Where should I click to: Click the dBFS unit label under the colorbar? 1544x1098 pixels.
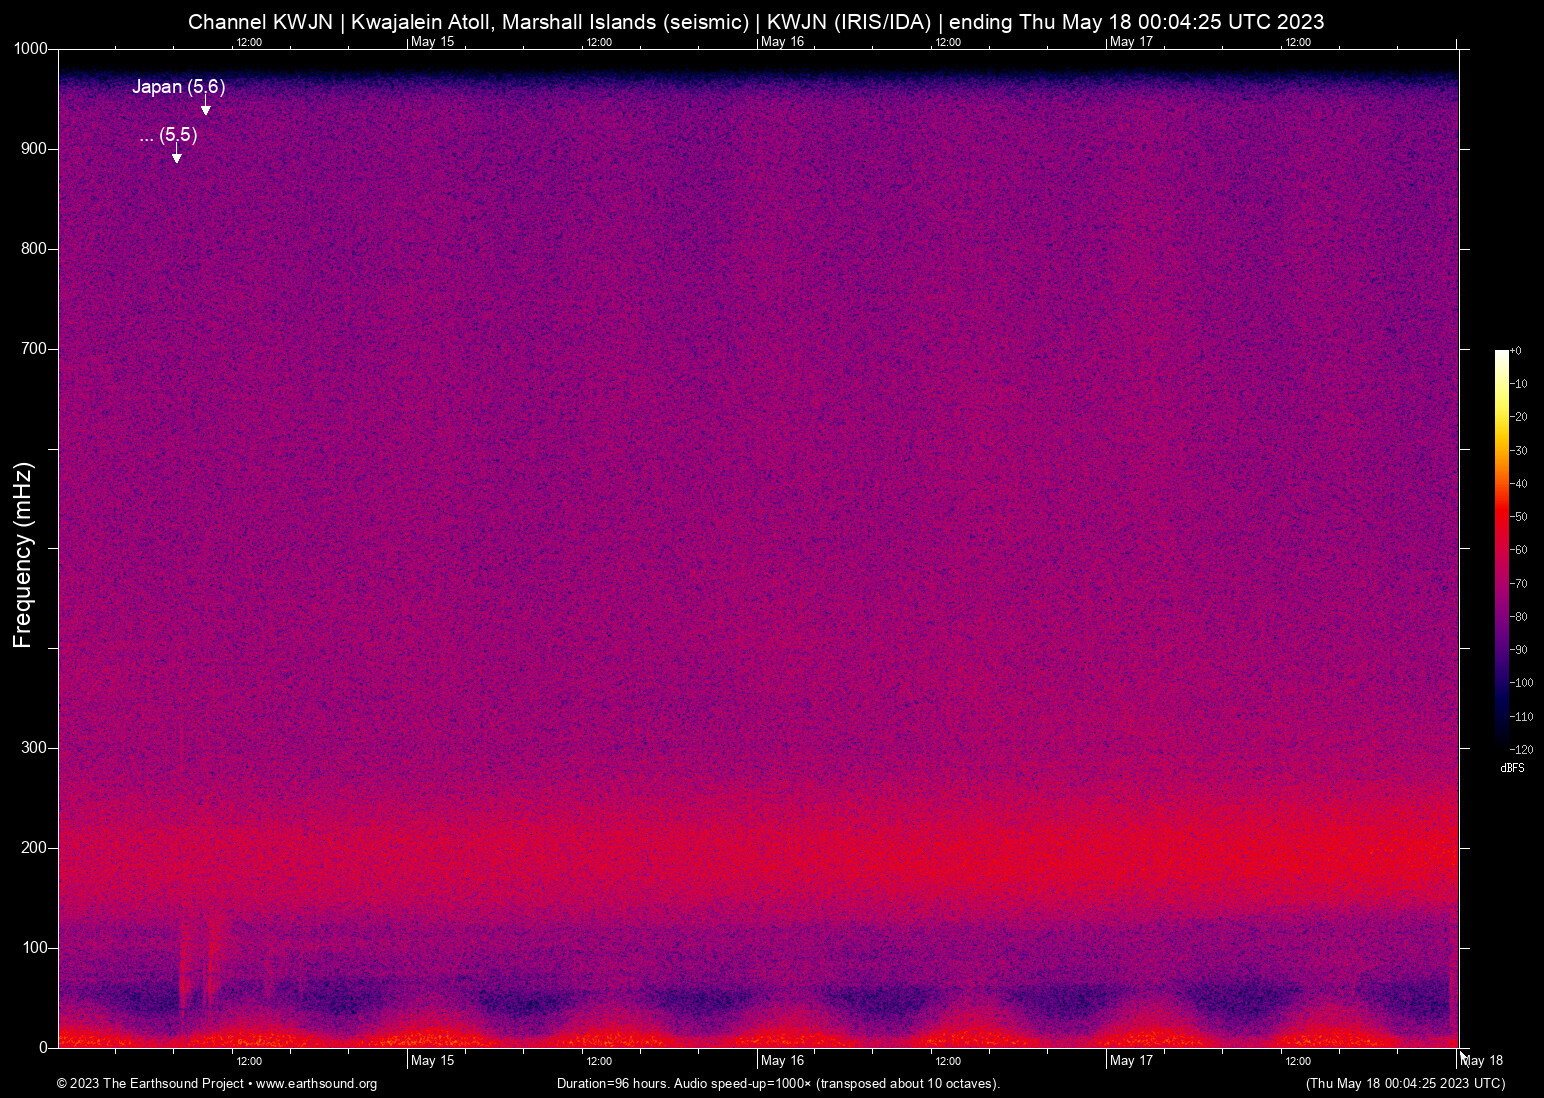1512,768
